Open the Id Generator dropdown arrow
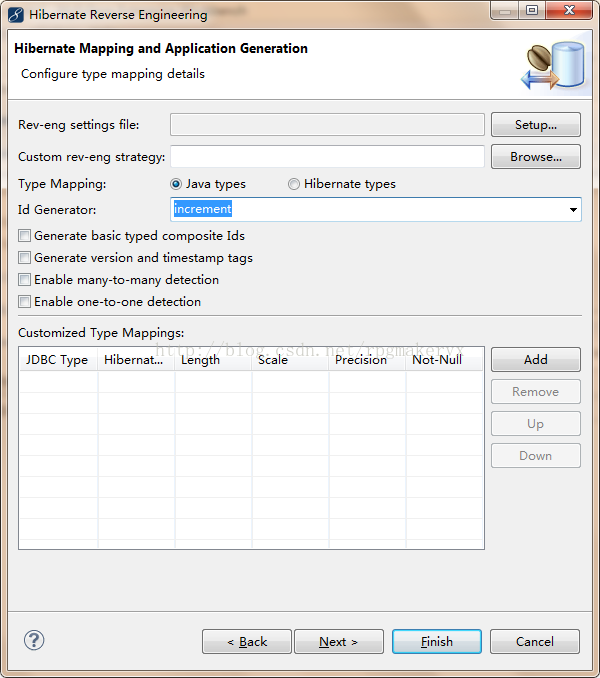Viewport: 600px width, 678px height. tap(573, 210)
